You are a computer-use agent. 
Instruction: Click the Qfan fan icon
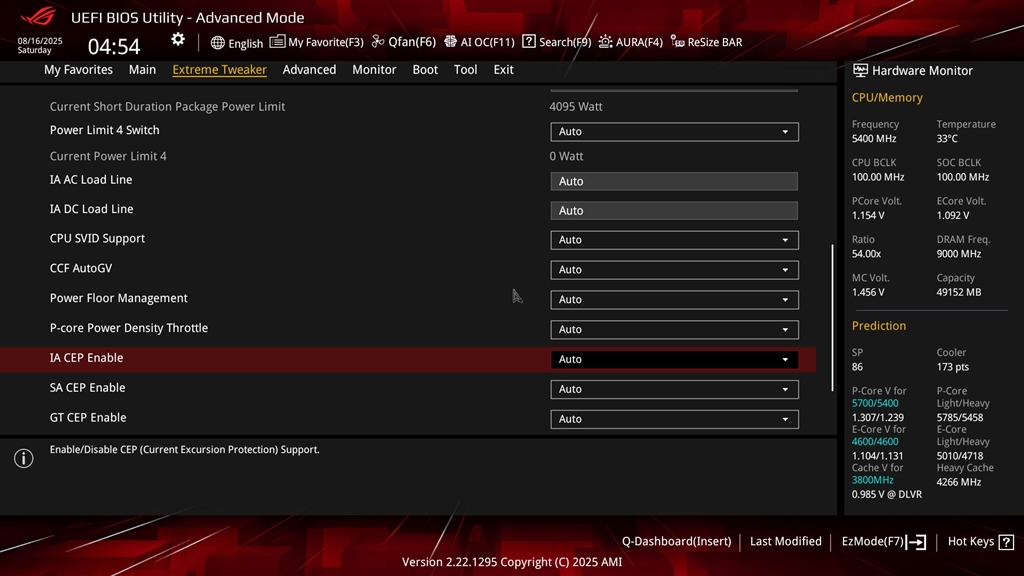click(377, 42)
